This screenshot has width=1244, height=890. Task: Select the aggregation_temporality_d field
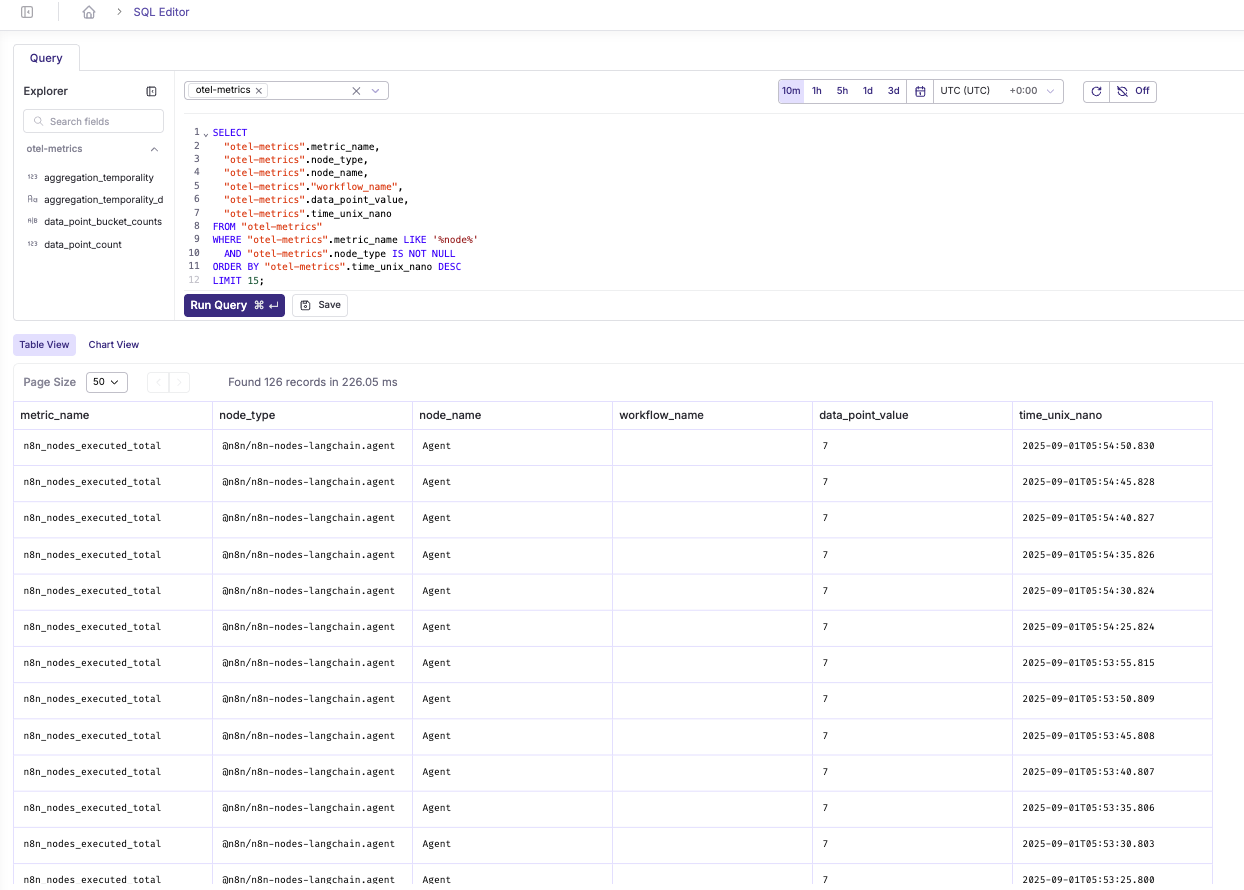pos(103,200)
